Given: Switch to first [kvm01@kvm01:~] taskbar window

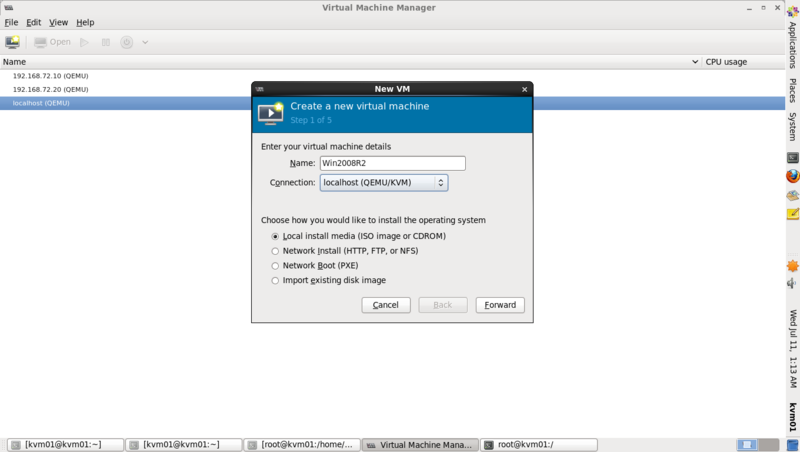Looking at the screenshot, I should (66, 445).
